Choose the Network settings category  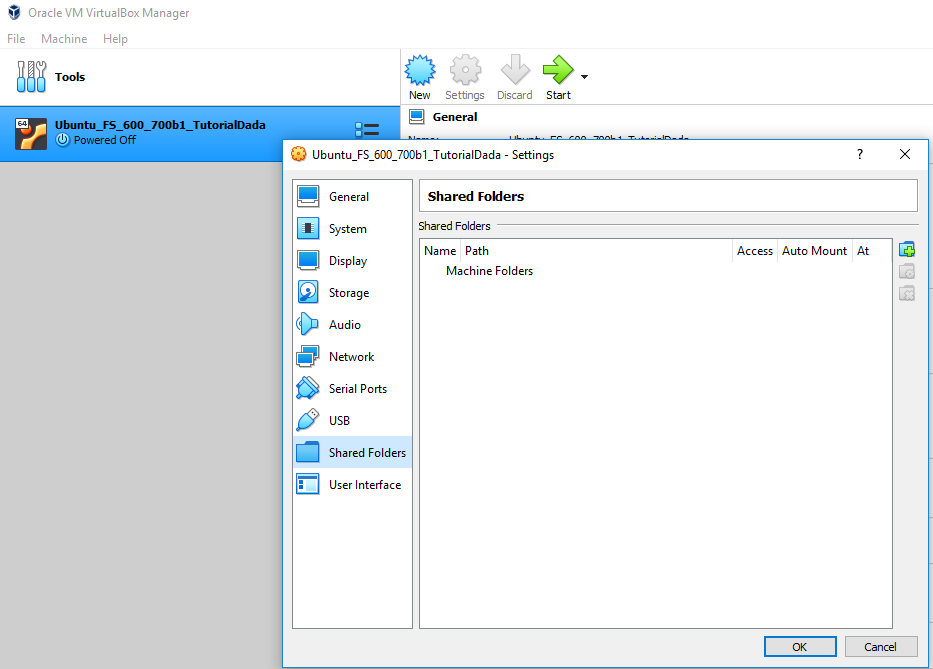click(351, 357)
